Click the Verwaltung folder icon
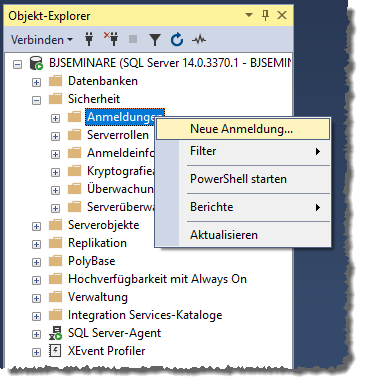 pos(55,297)
